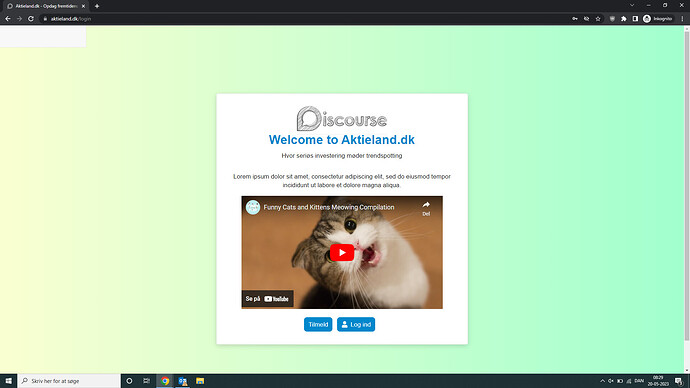The image size is (690, 388).
Task: Click the DAN language indicator
Action: point(639,381)
